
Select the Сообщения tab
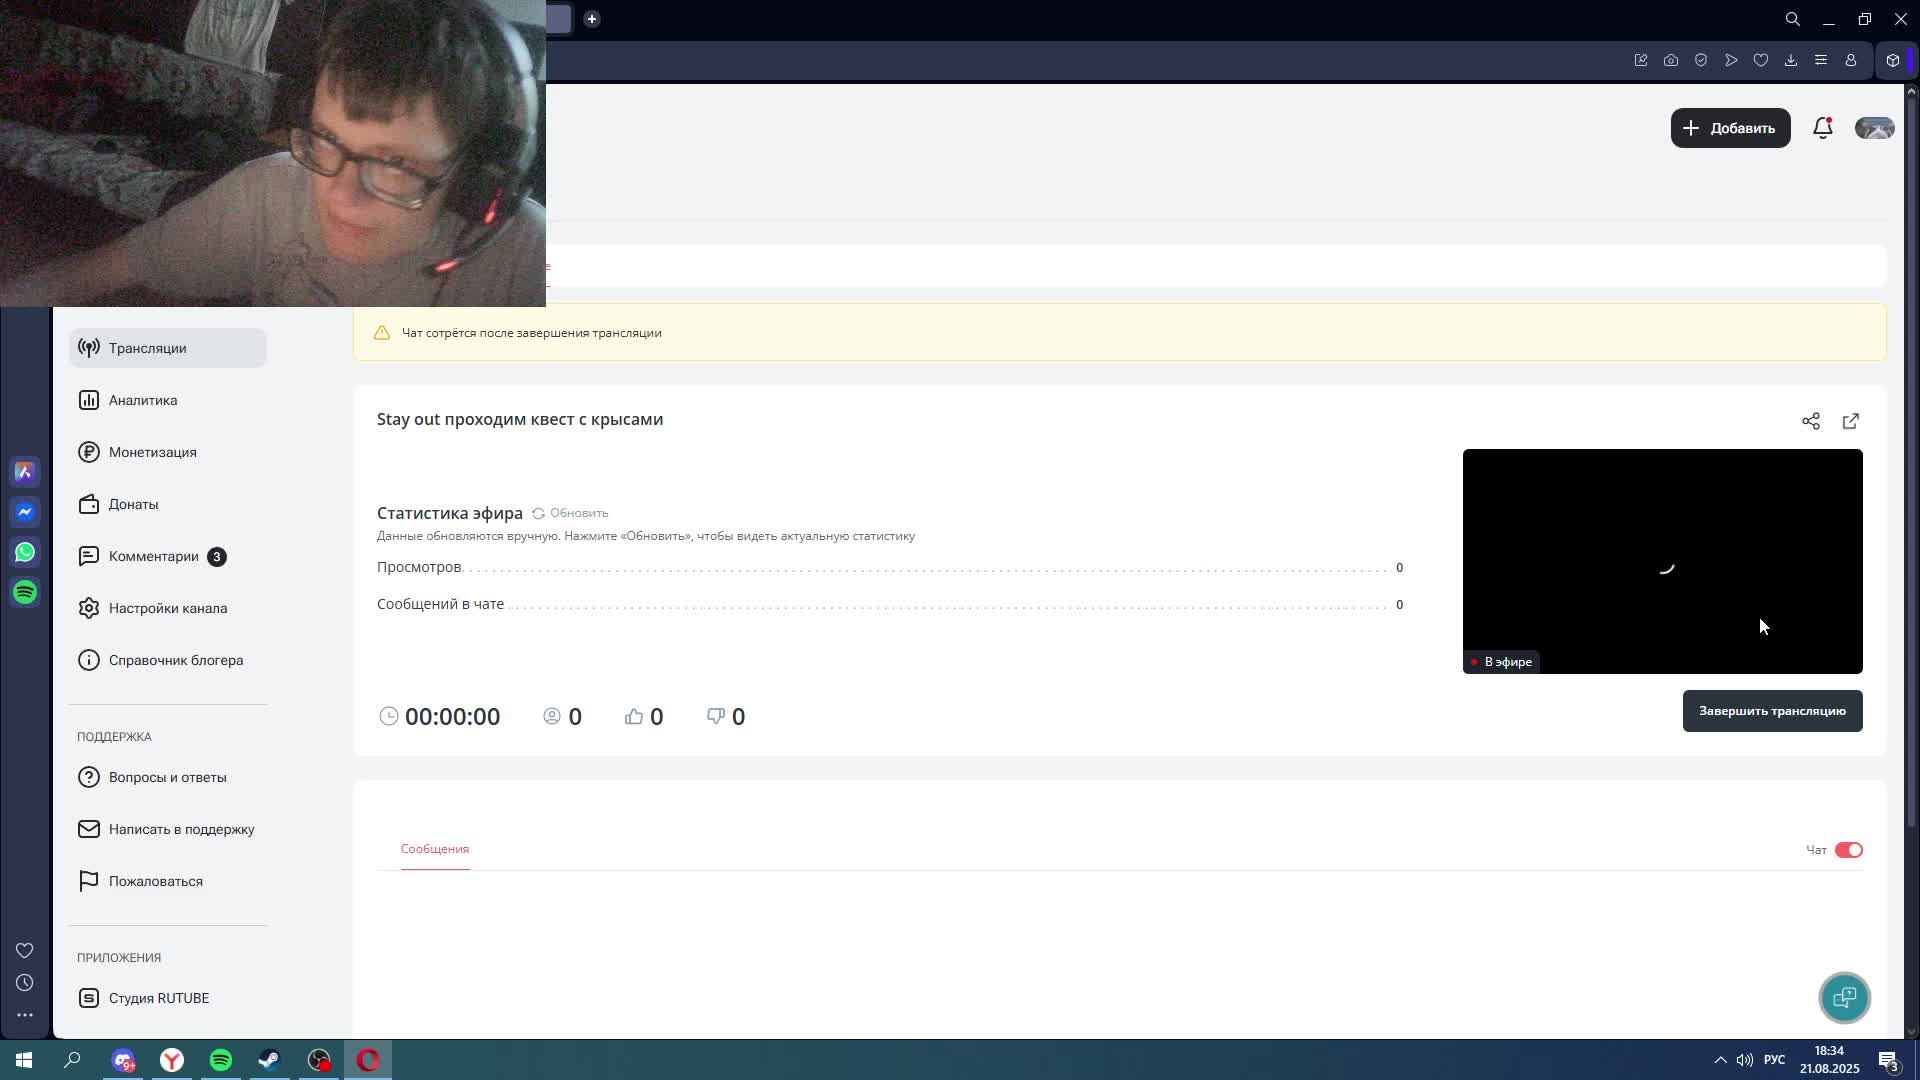[434, 849]
